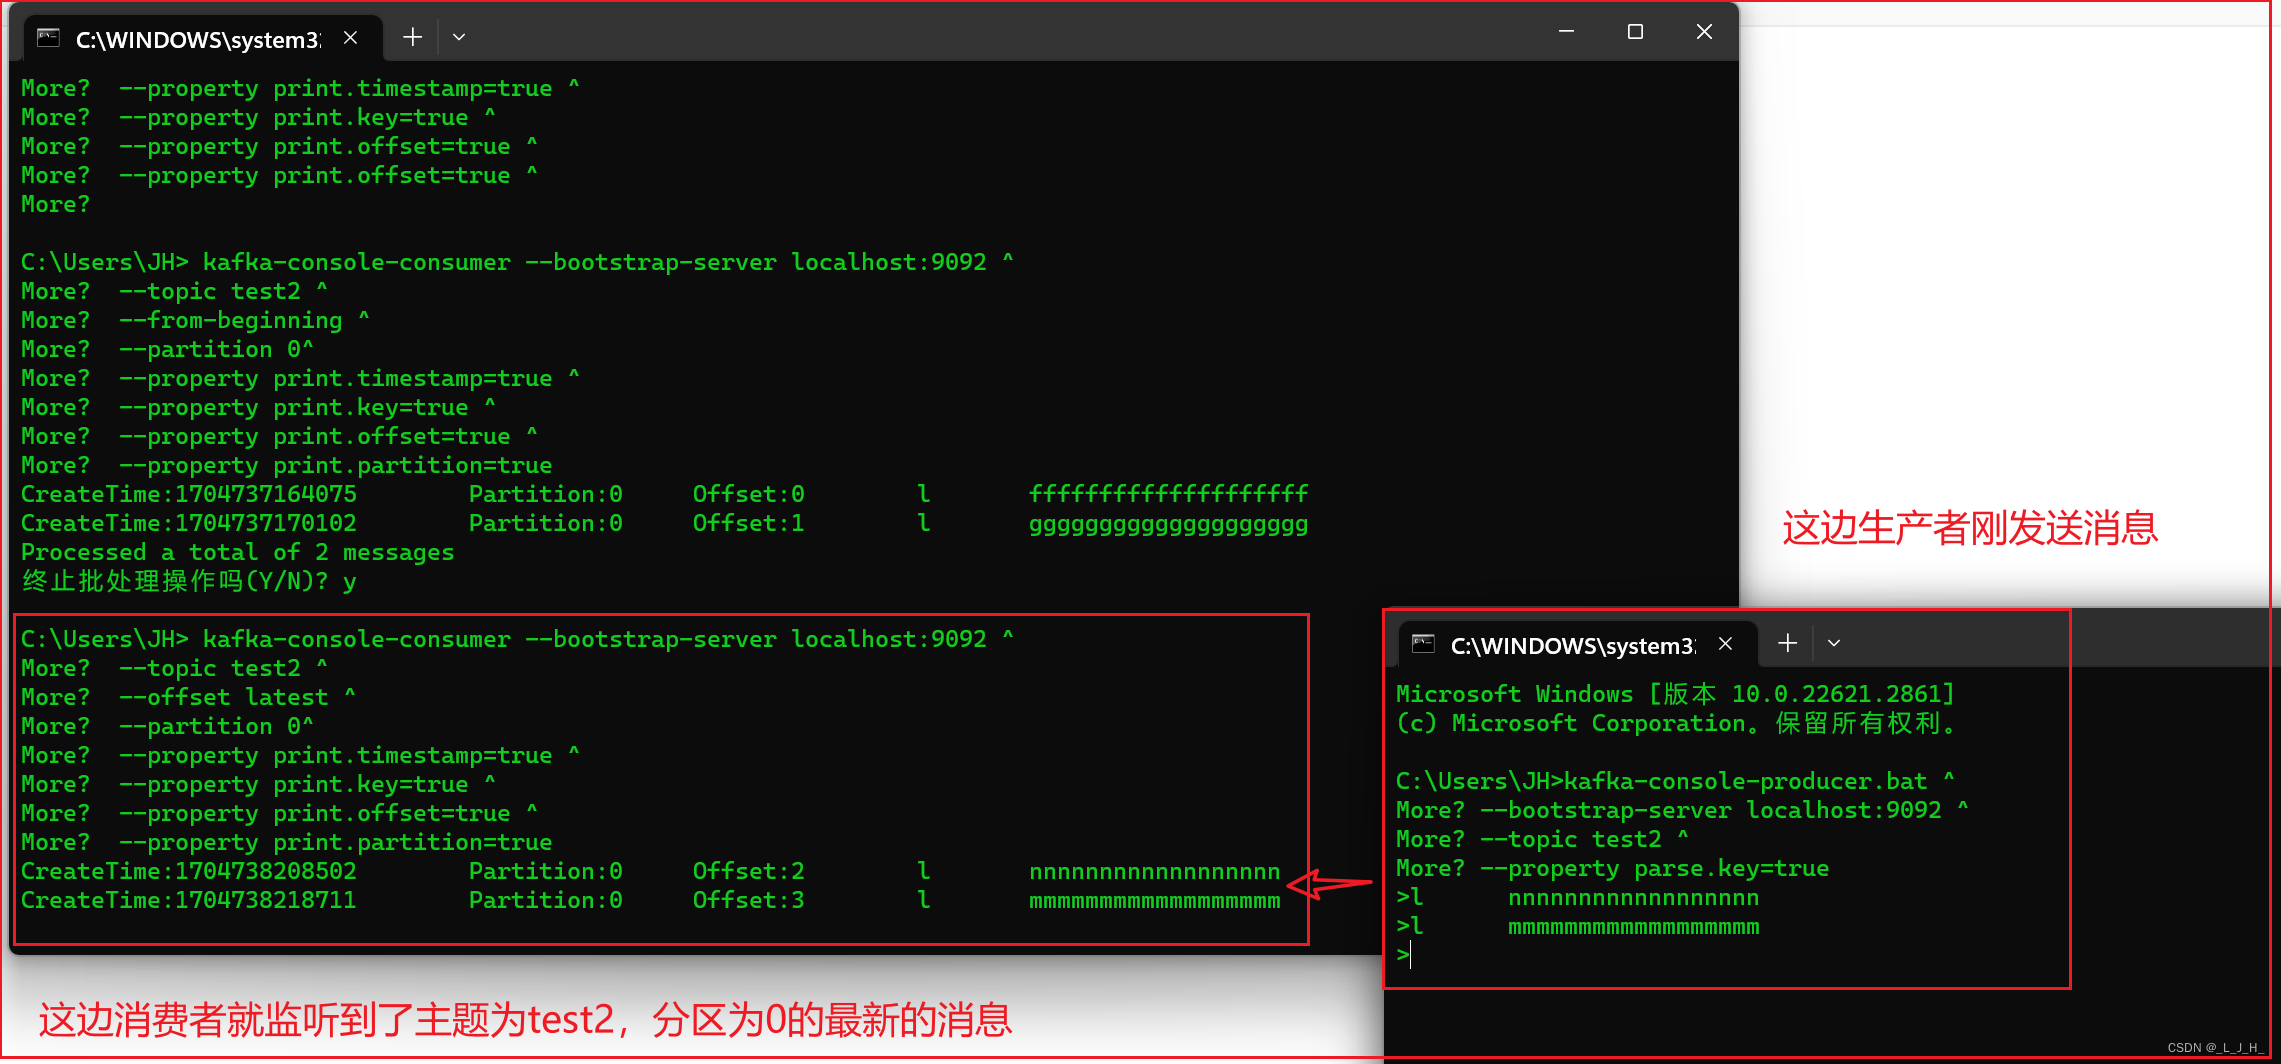Image resolution: width=2281 pixels, height=1064 pixels.
Task: Click the 'ffffffffffffffffffff' message text
Action: [1169, 494]
